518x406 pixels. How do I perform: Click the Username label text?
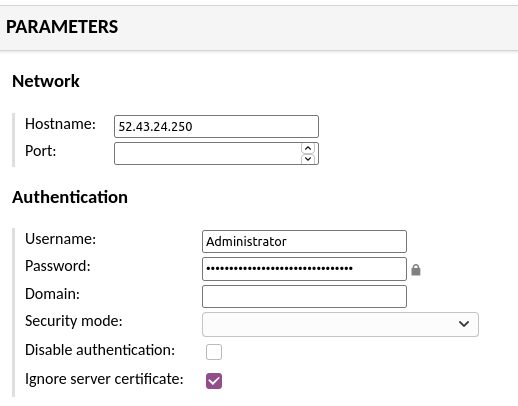(60, 239)
